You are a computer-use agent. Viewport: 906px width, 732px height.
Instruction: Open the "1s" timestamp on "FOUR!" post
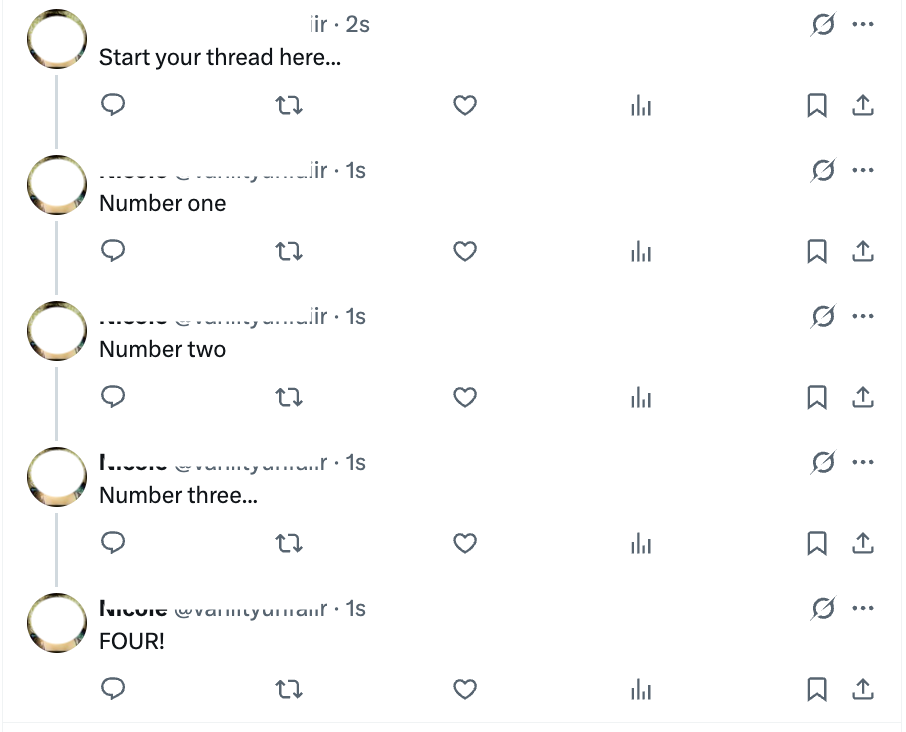click(356, 609)
